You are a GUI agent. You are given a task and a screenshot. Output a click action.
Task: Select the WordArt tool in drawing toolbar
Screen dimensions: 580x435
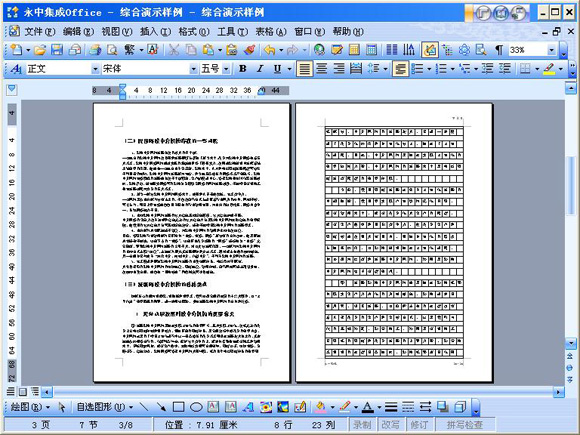248,407
